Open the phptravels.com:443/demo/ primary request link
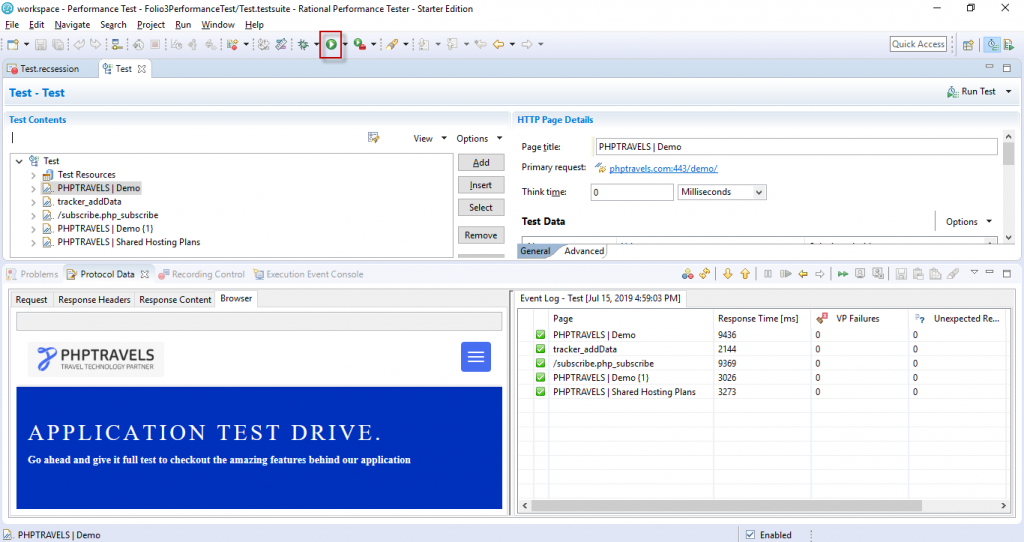 663,168
